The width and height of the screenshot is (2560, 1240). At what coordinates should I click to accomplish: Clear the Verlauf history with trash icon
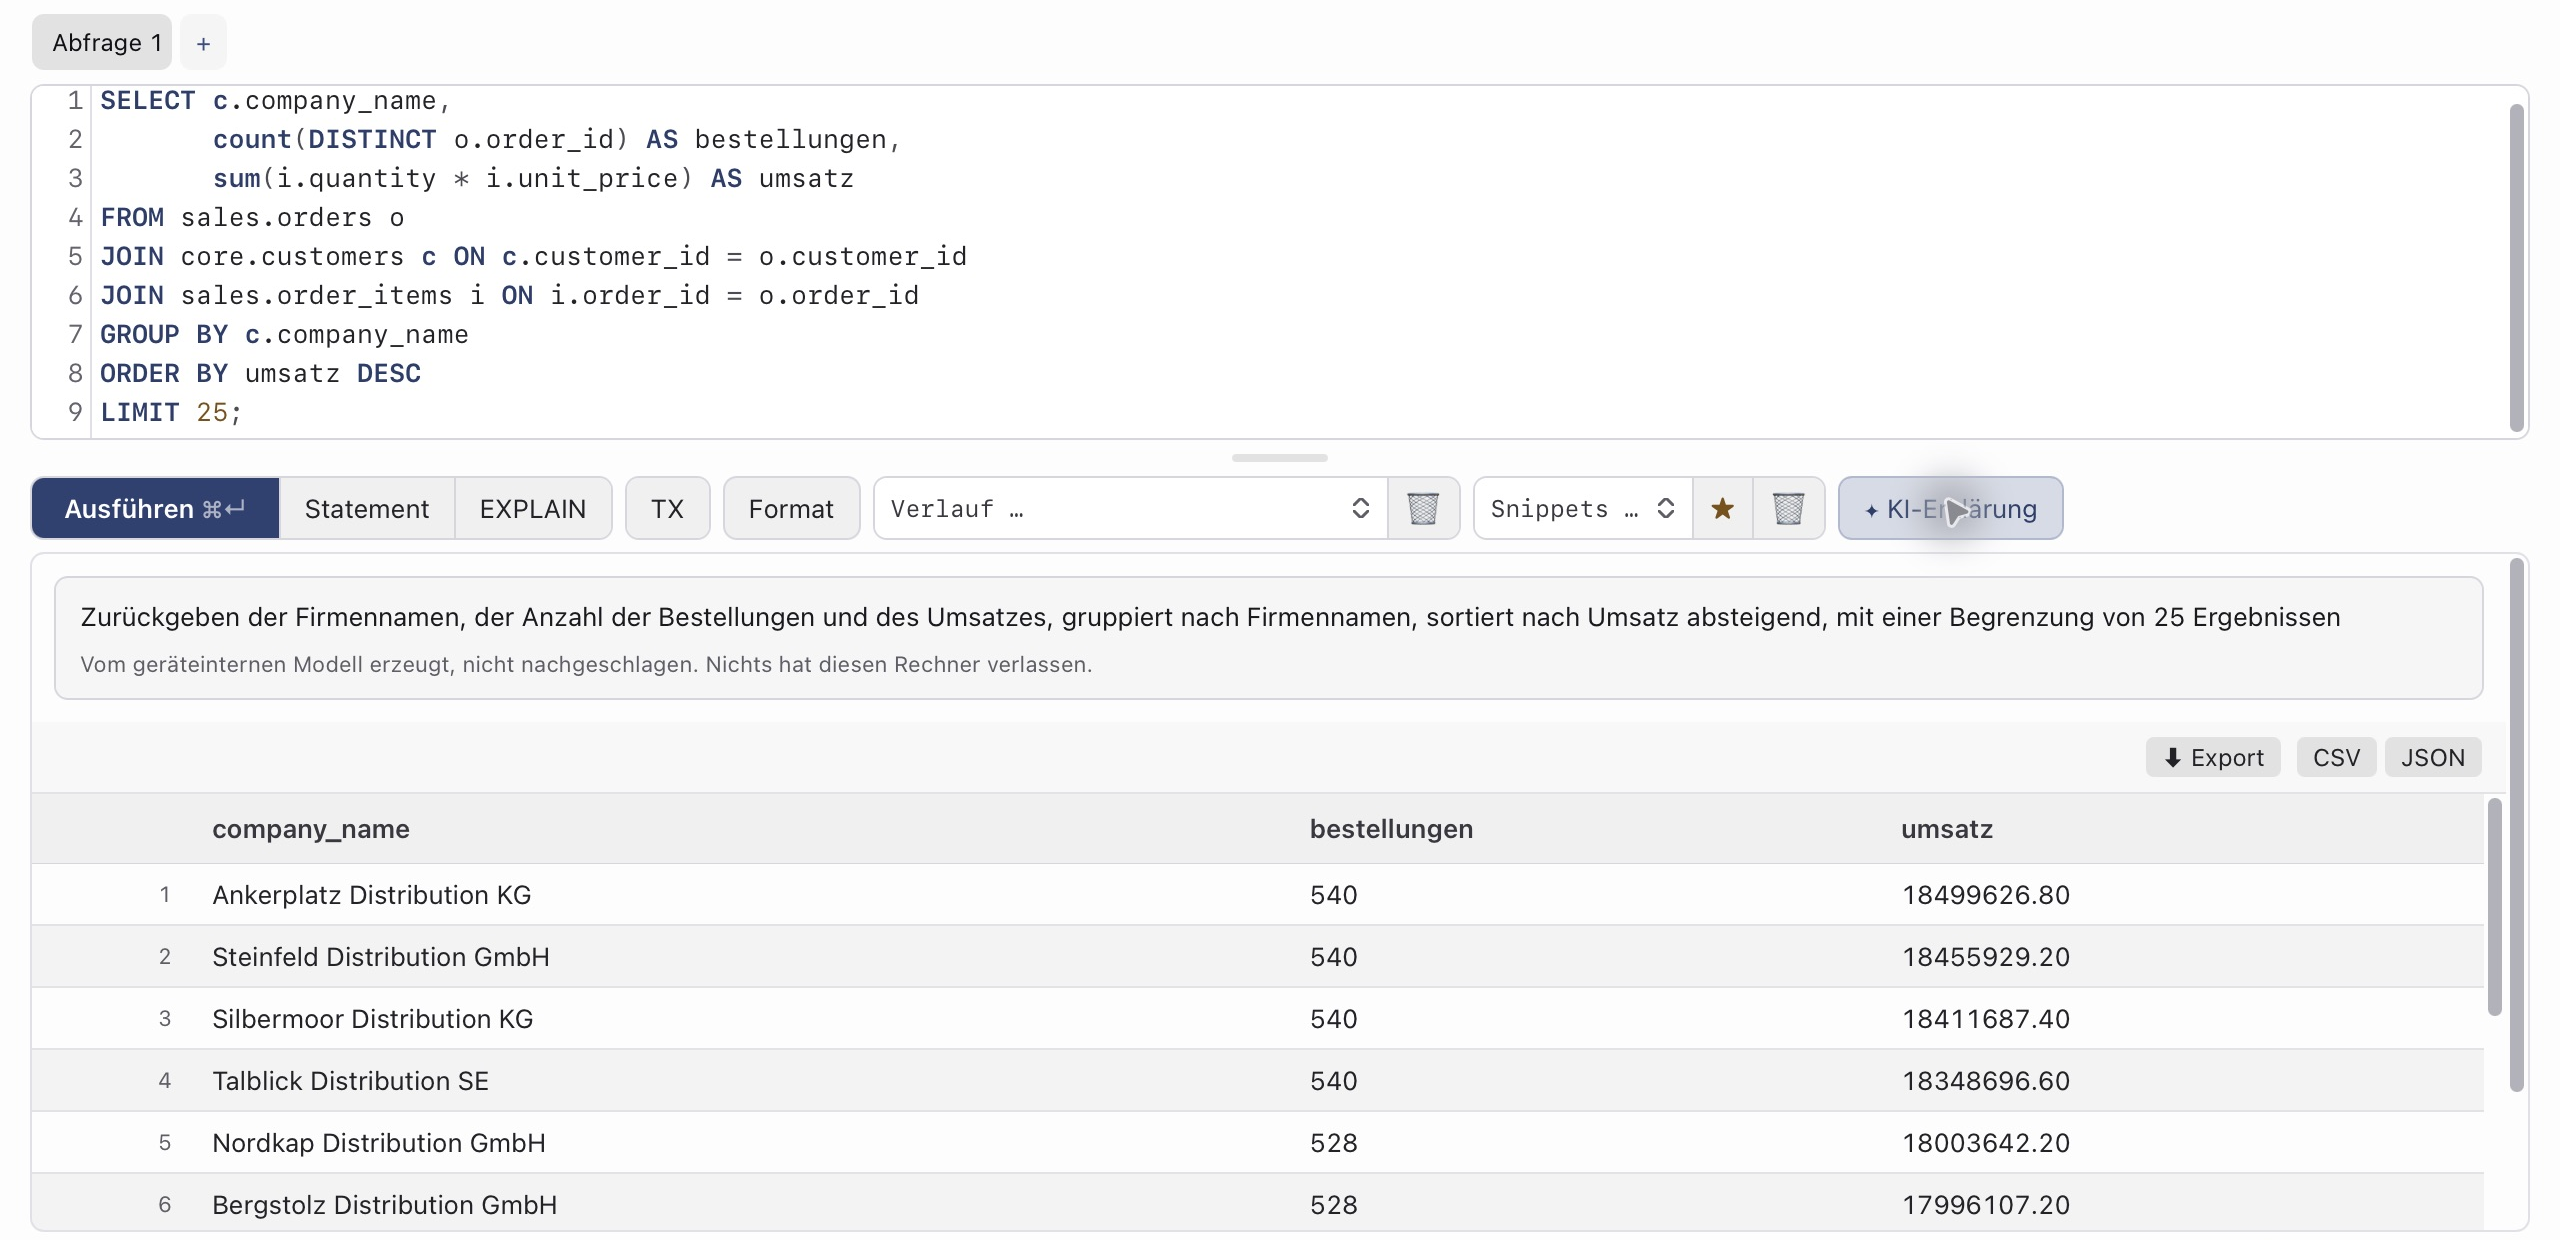point(1423,508)
